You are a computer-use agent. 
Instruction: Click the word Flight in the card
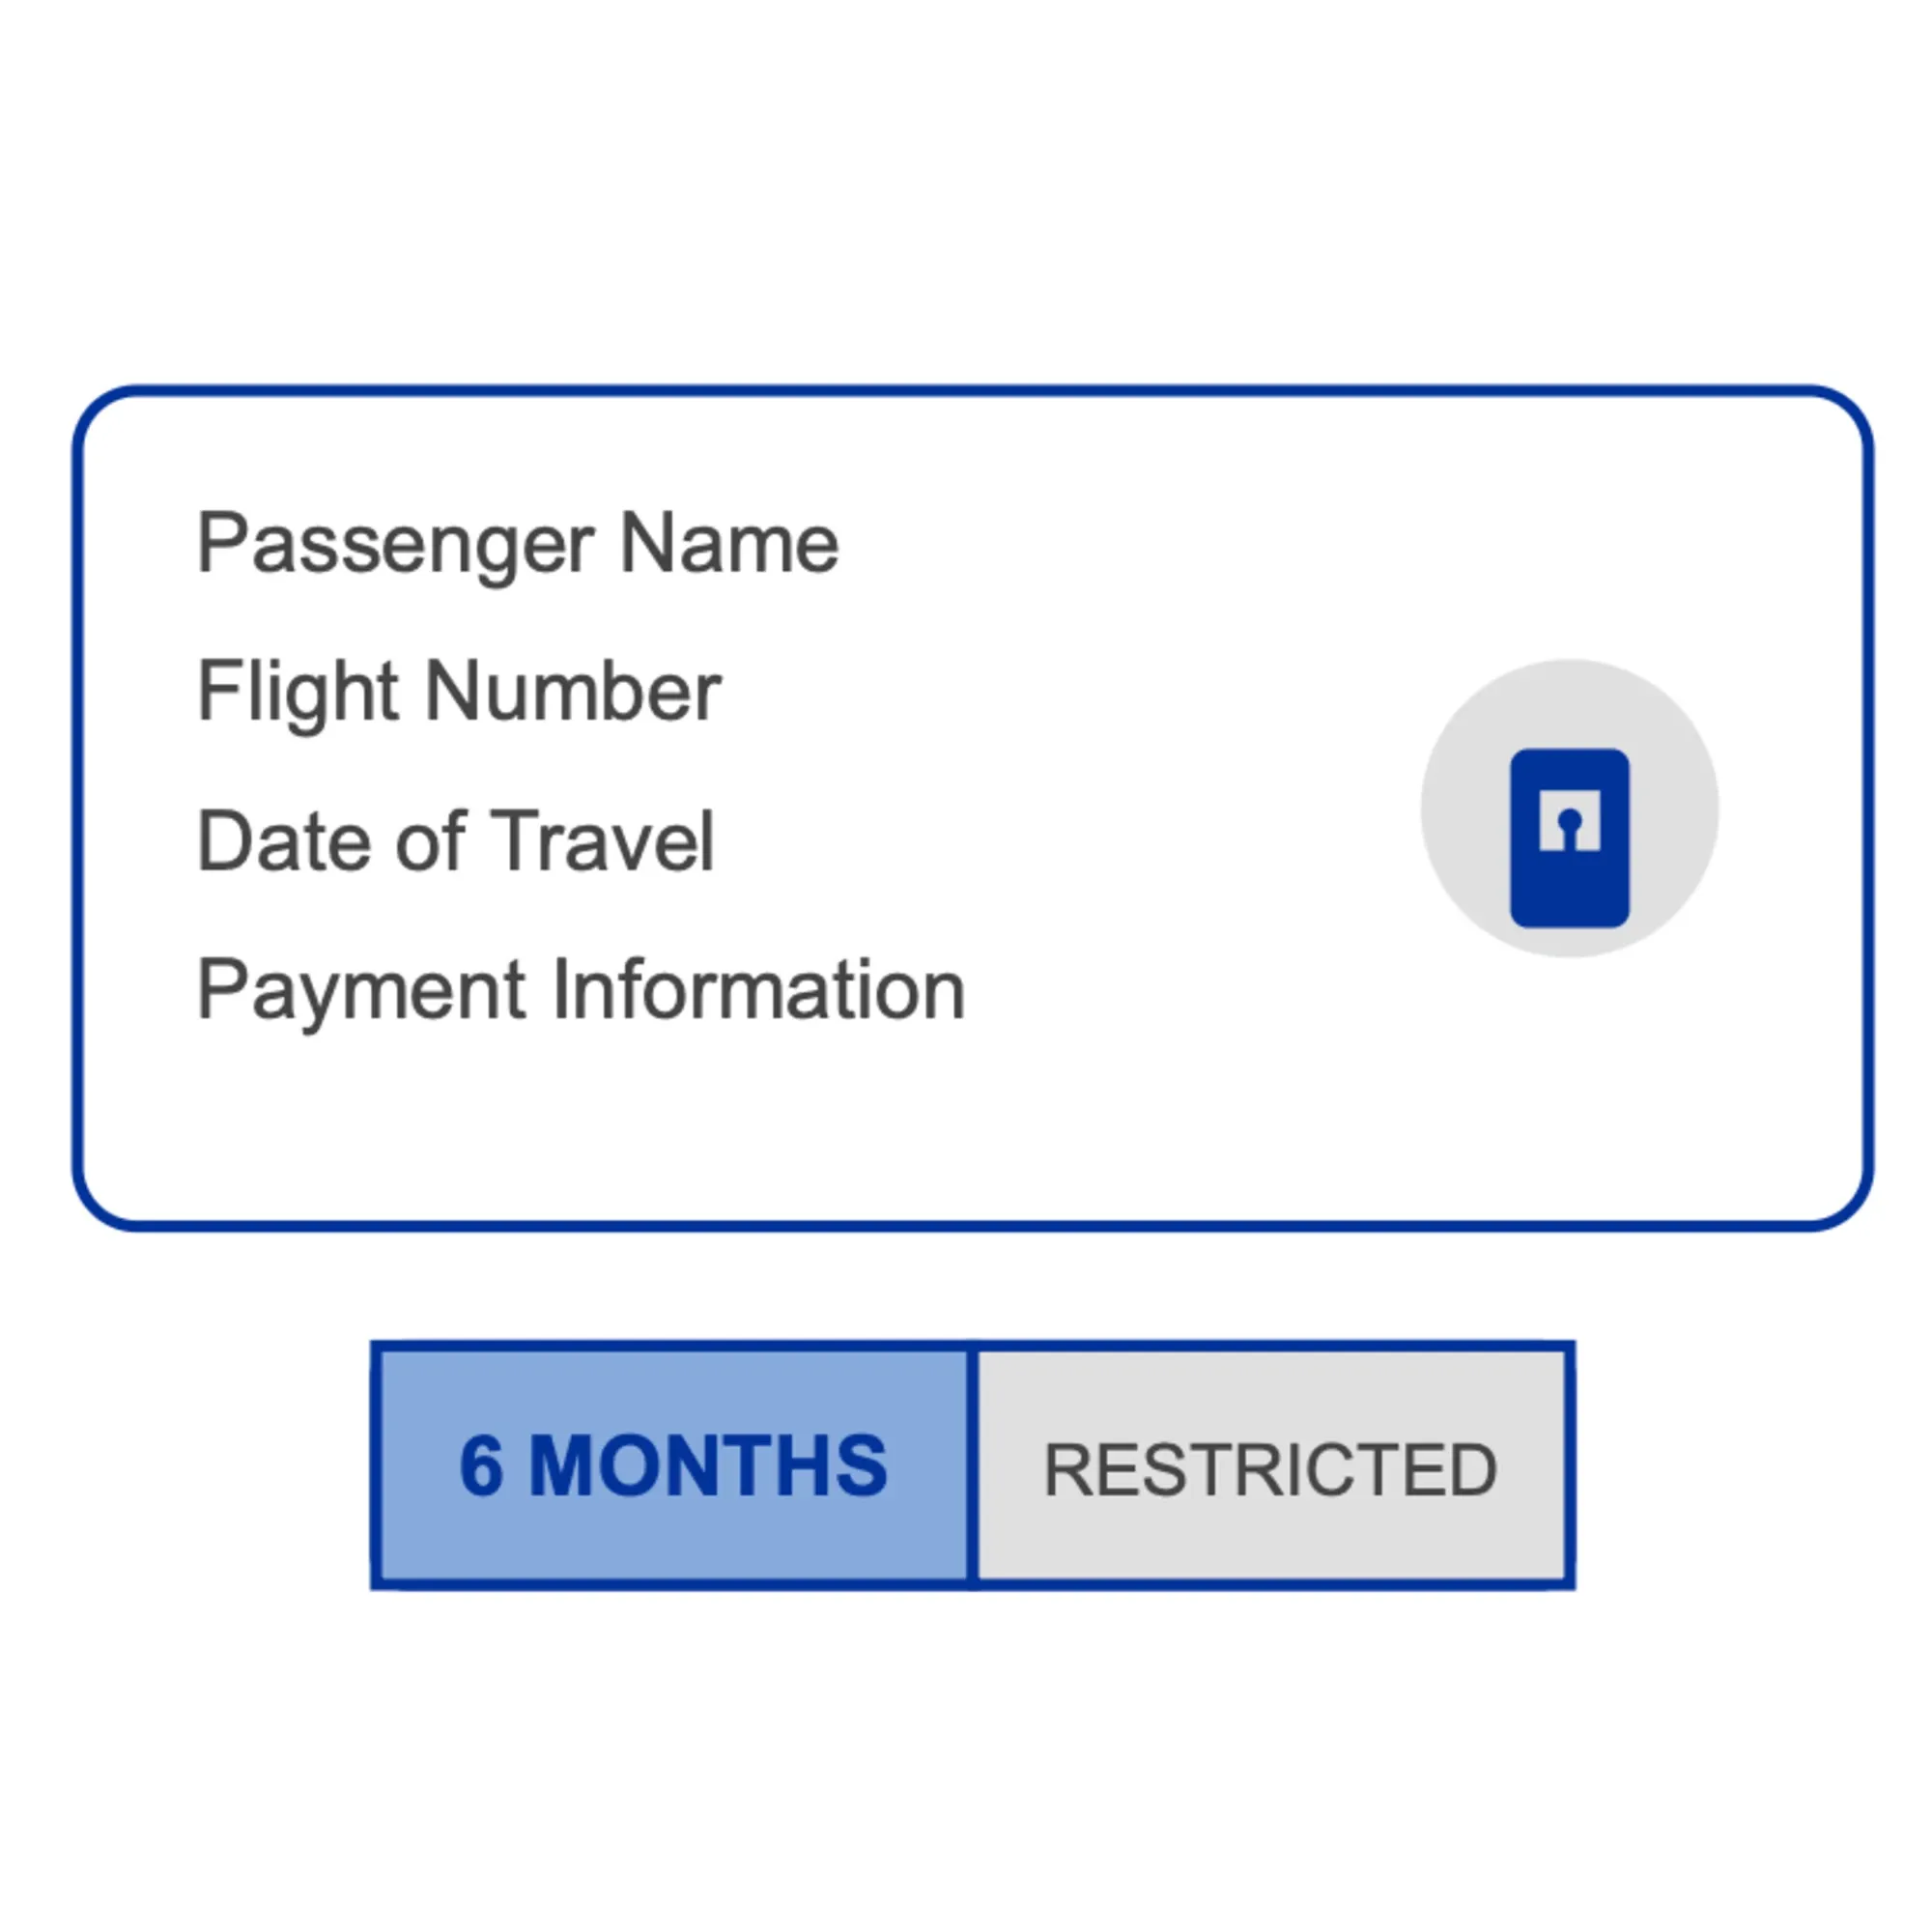299,693
